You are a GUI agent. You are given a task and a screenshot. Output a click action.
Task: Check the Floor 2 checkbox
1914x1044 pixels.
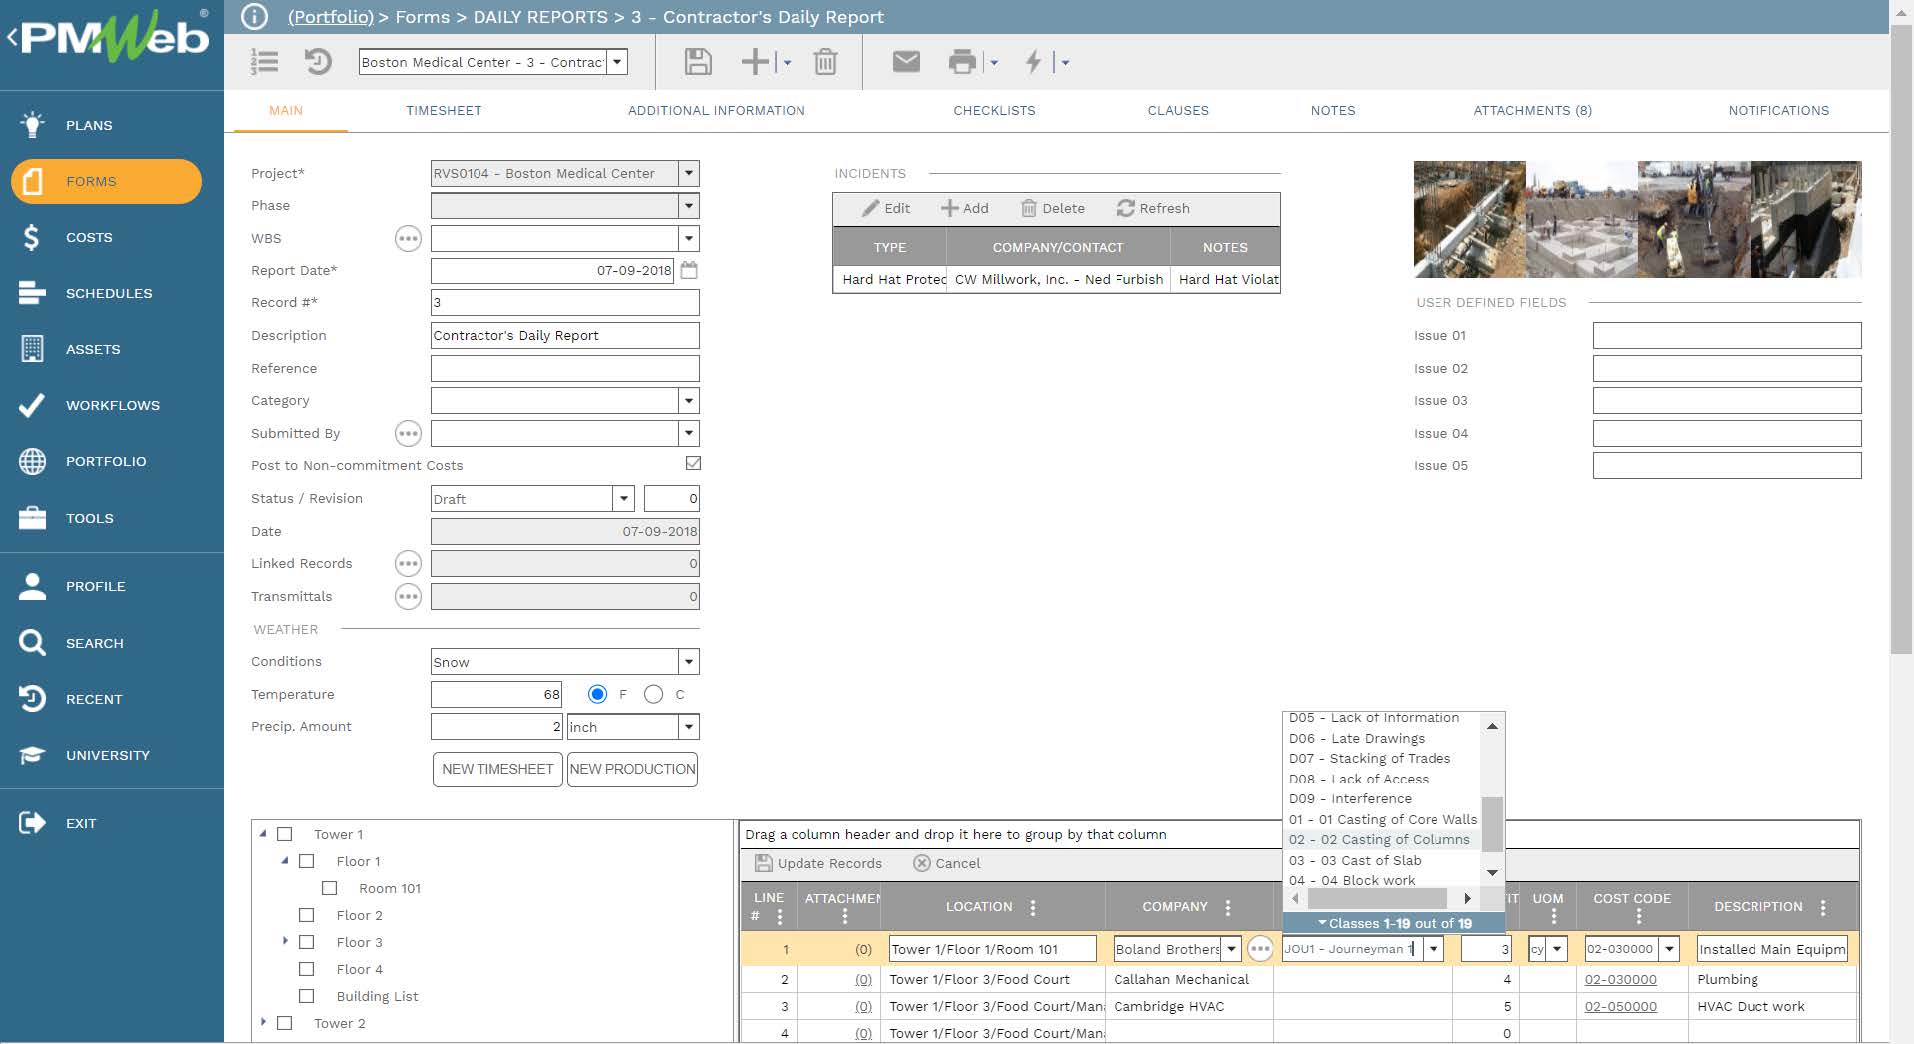pos(307,915)
